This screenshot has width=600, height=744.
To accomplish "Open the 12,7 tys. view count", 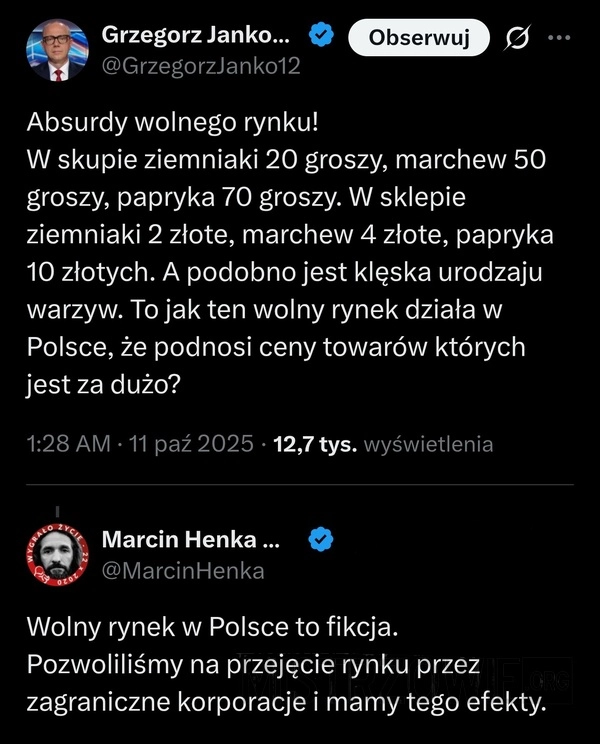I will [x=314, y=443].
